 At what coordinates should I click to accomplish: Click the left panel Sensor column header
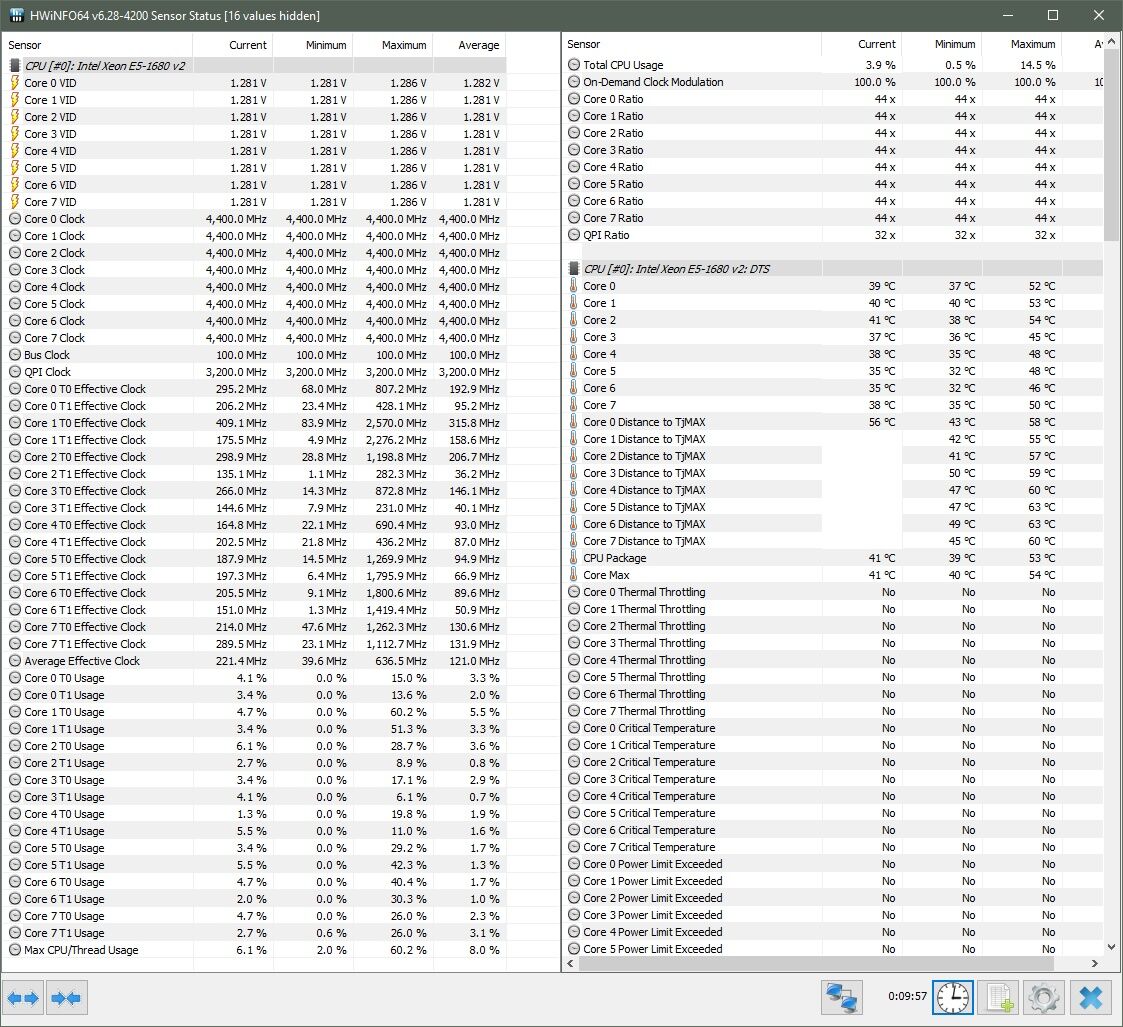(x=97, y=44)
